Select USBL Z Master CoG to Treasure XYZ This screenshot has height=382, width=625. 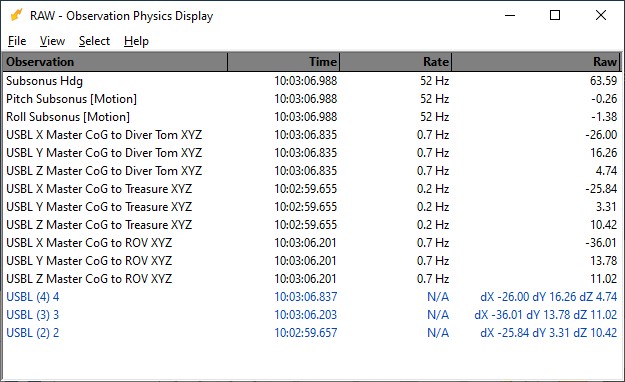pyautogui.click(x=312, y=225)
